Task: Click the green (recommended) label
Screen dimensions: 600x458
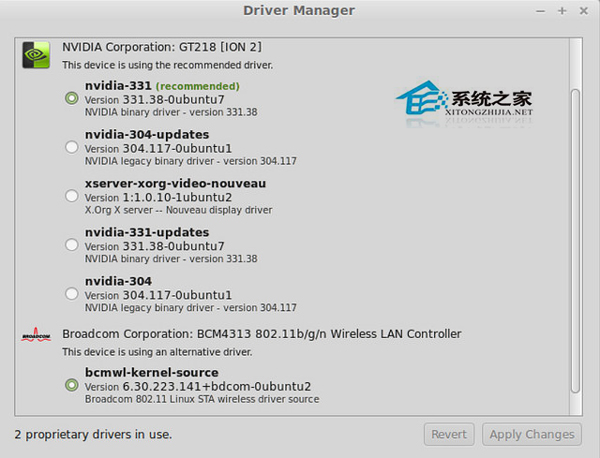Action: 197,86
